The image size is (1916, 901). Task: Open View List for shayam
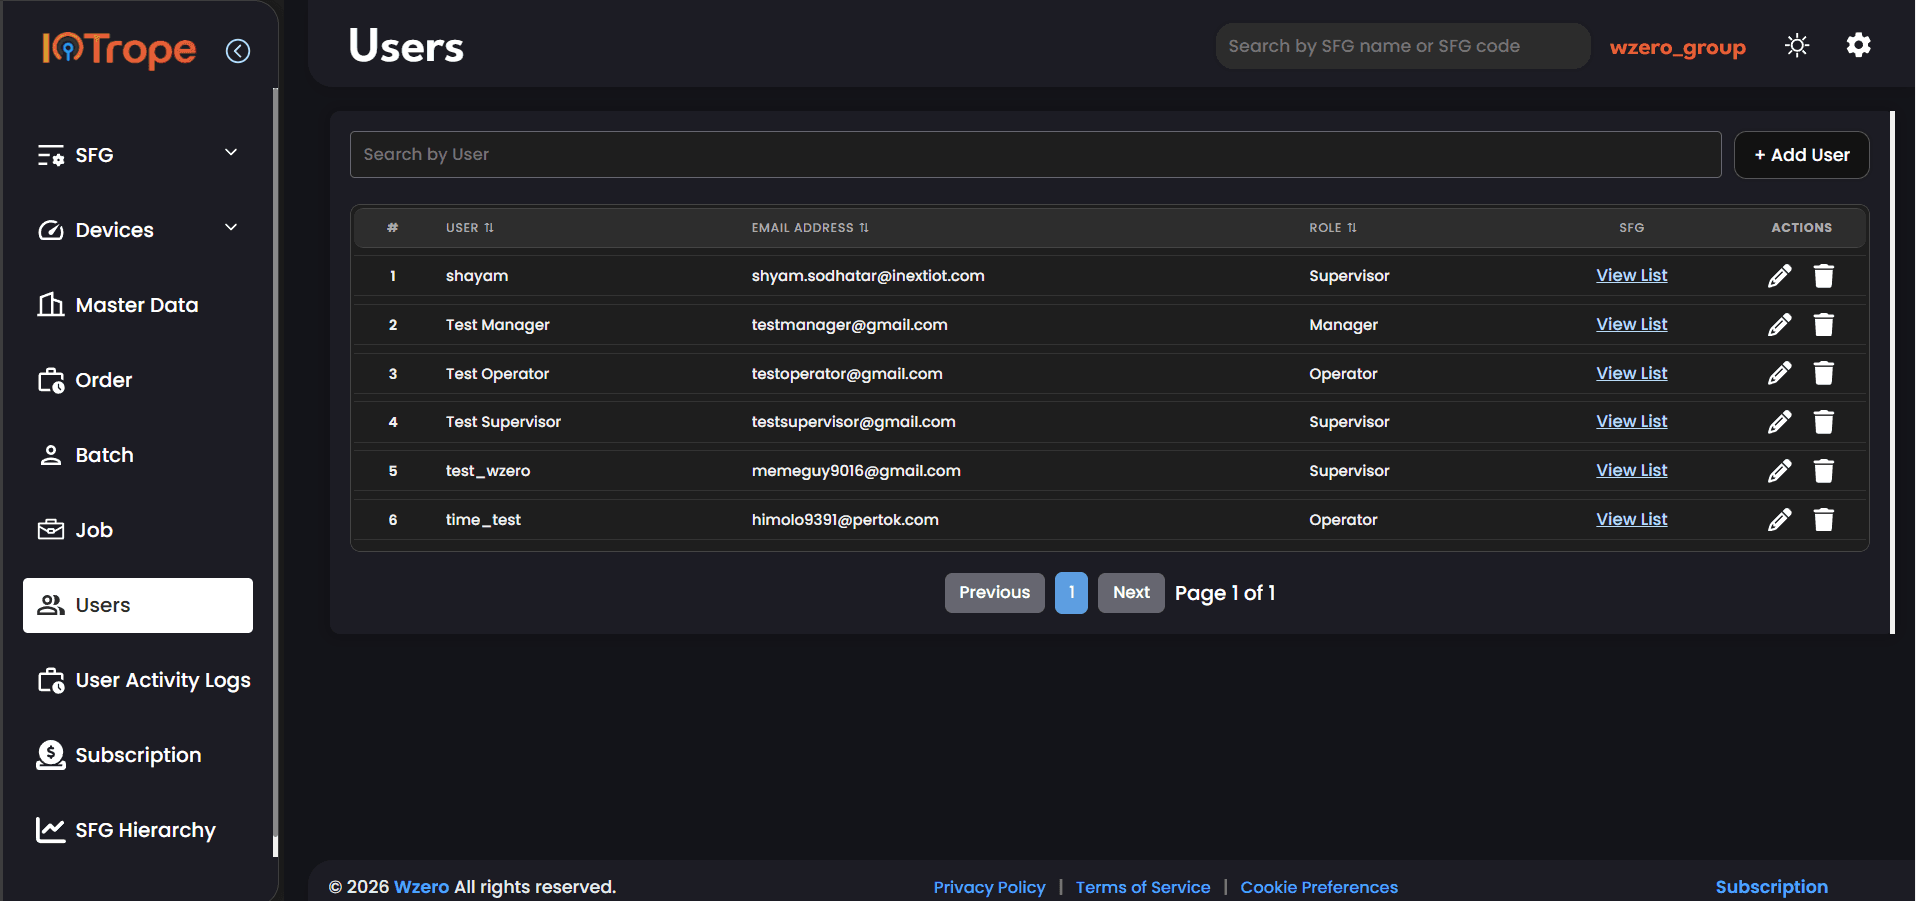pos(1631,275)
